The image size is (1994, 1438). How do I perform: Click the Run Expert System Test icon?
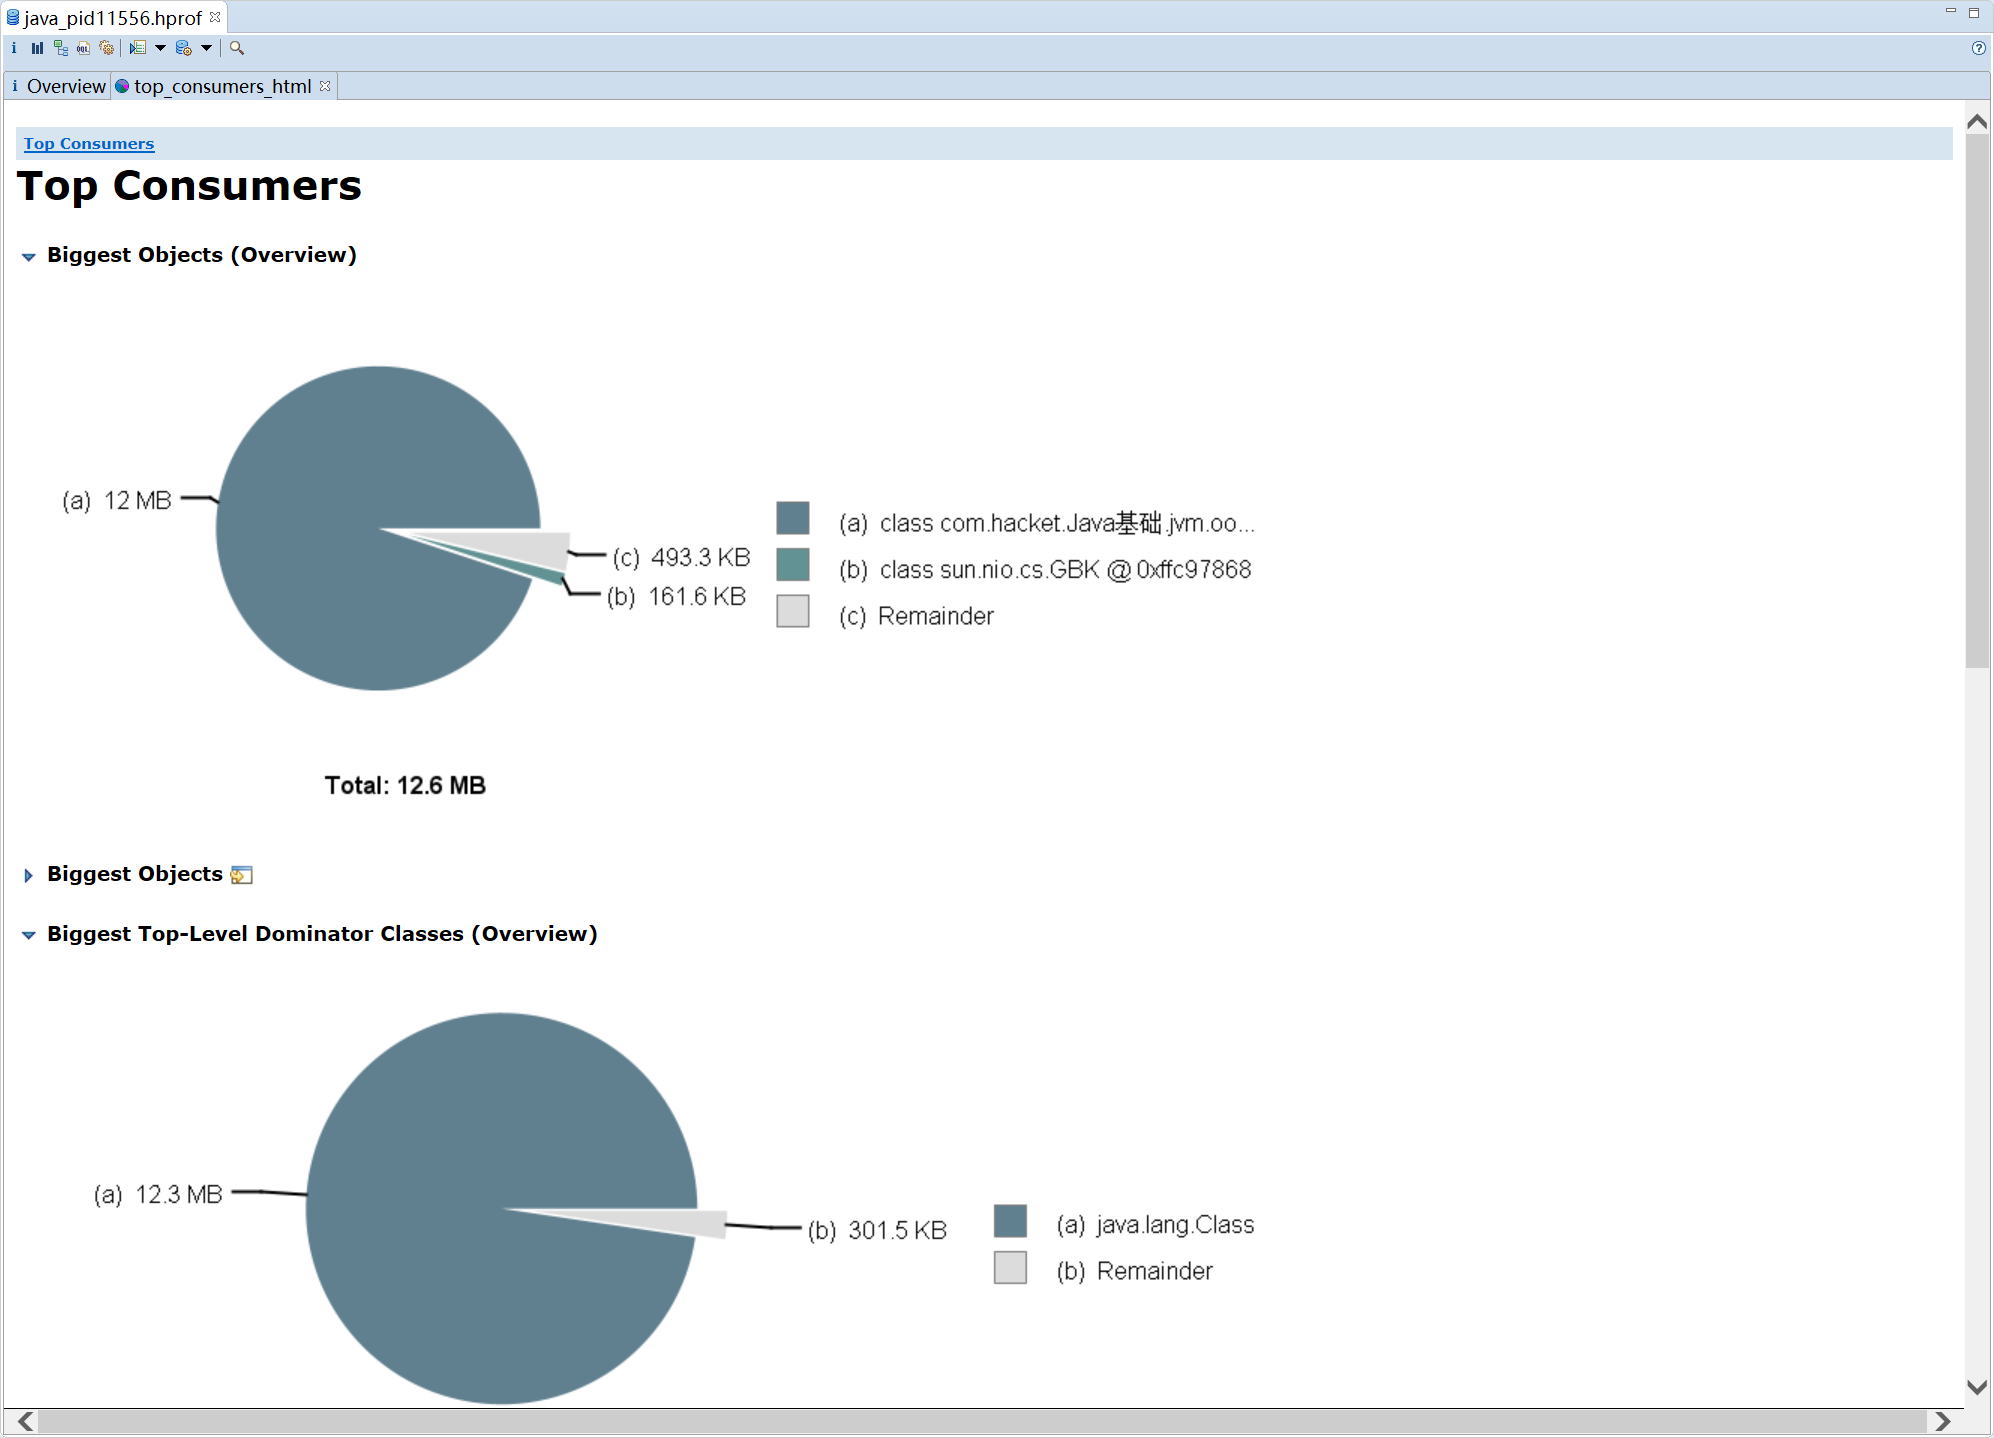(138, 48)
